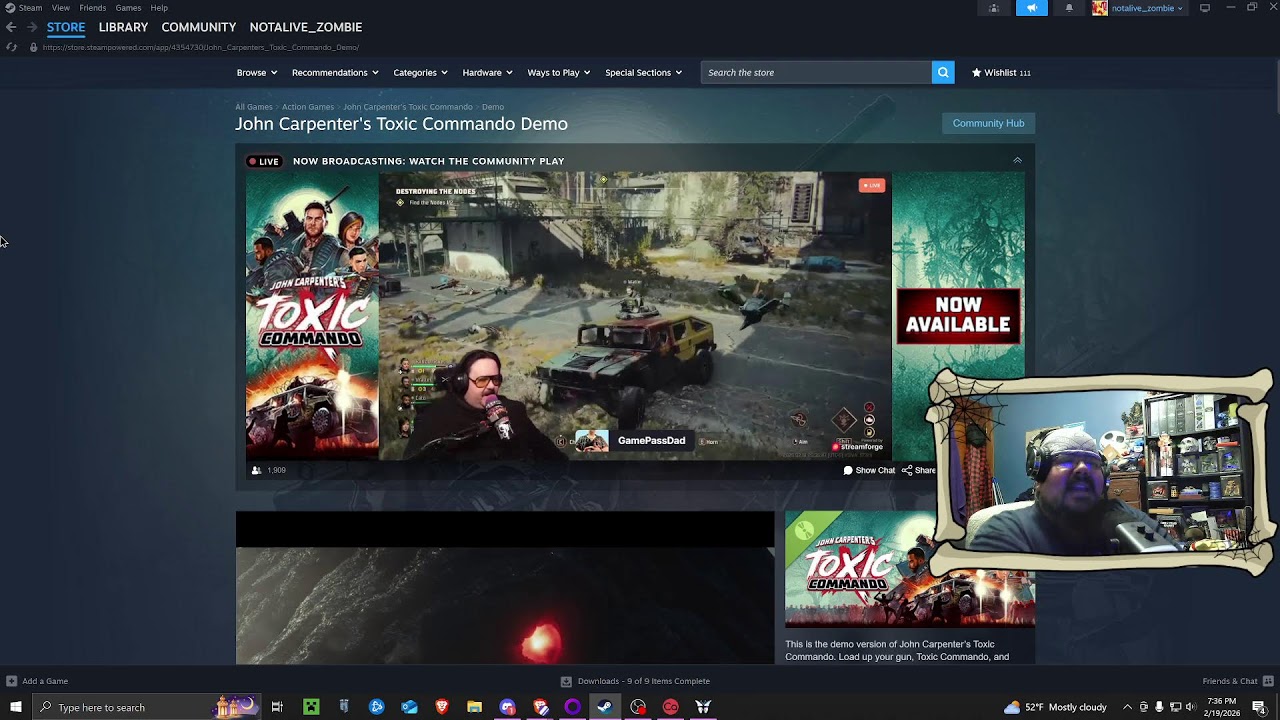1280x720 pixels.
Task: Open Steam from the Windows taskbar
Action: click(605, 707)
